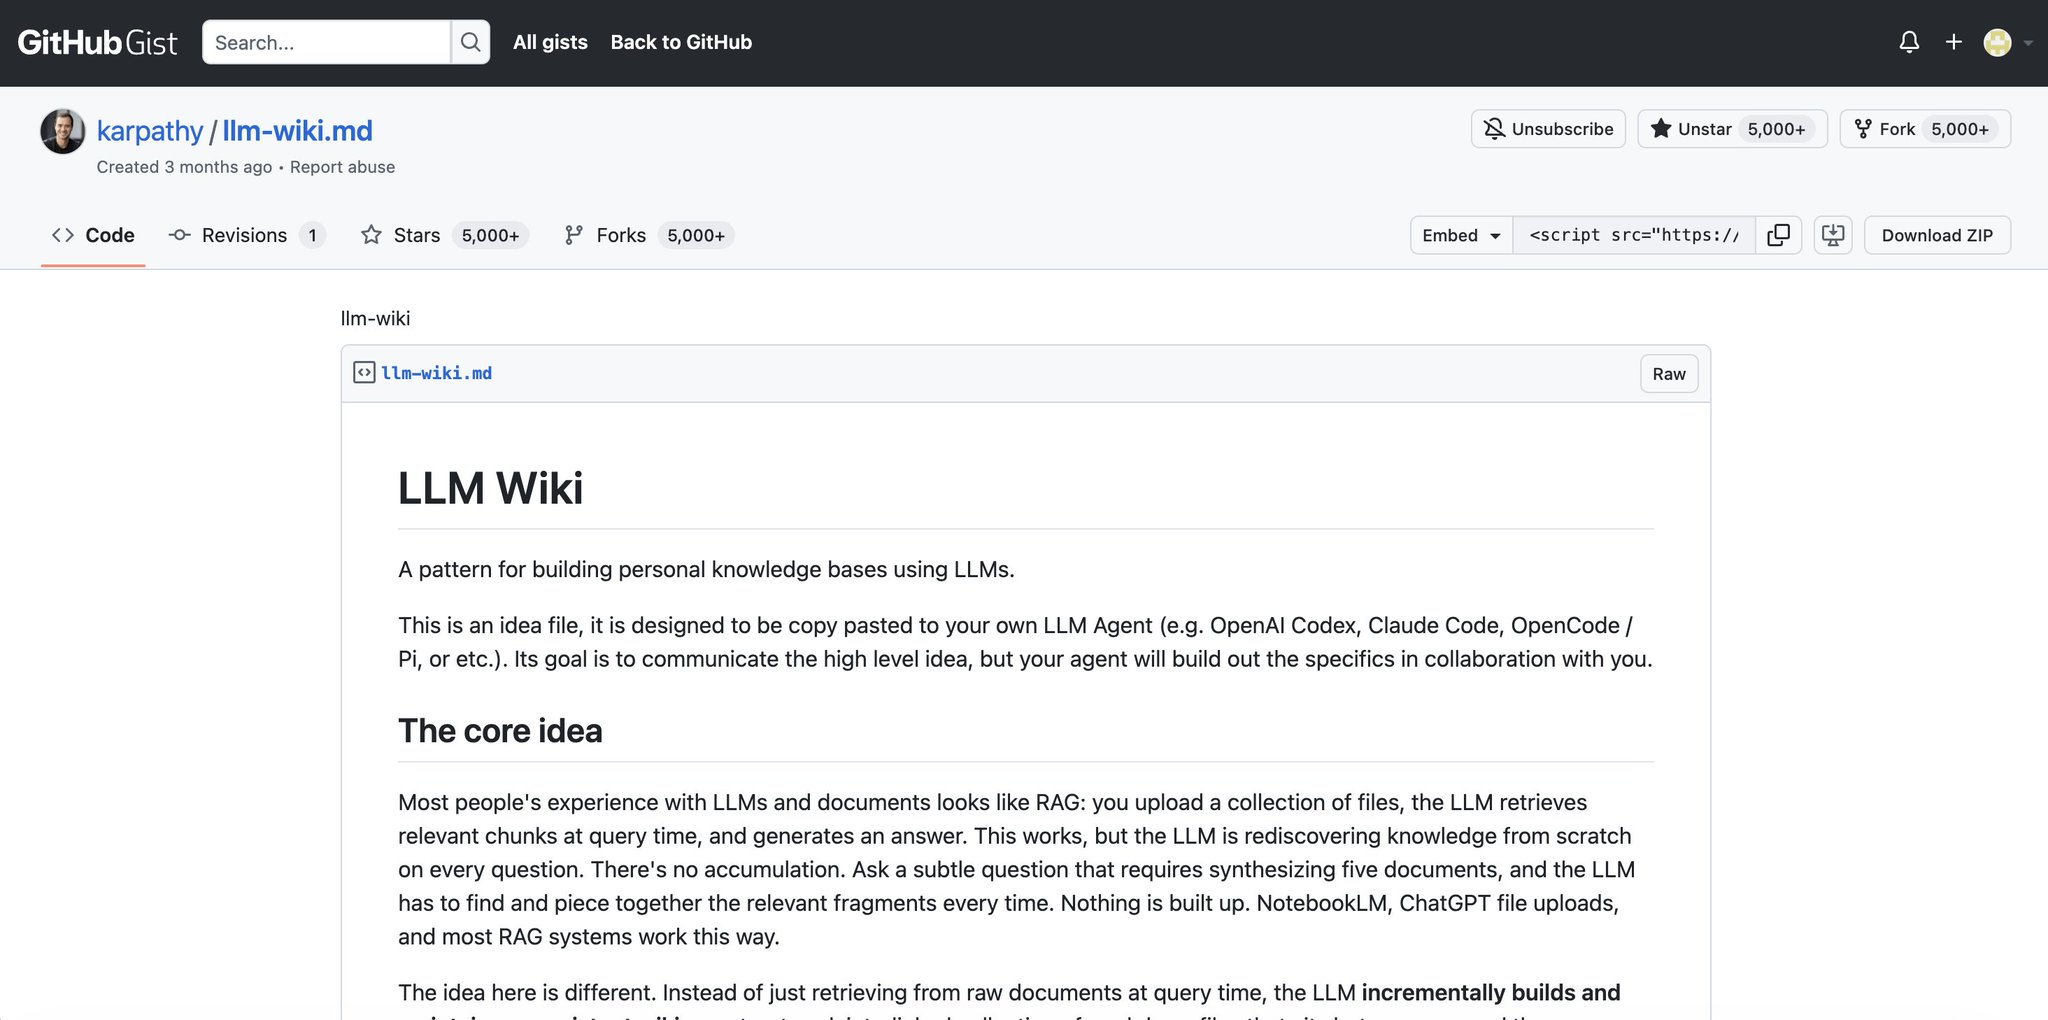Copy the embed script to clipboard
This screenshot has height=1020, width=2048.
(1778, 235)
